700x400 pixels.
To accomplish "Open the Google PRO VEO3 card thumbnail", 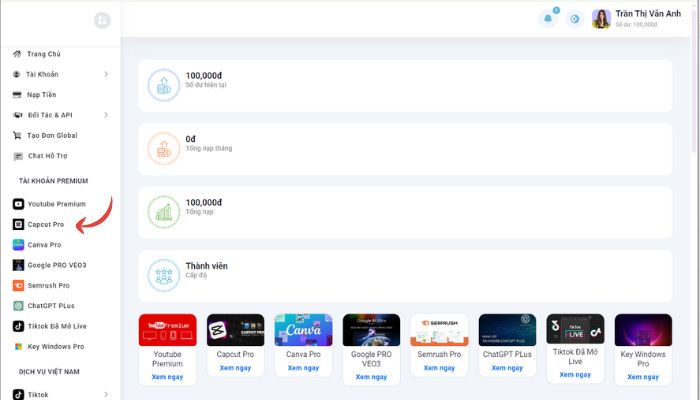I will pyautogui.click(x=371, y=330).
